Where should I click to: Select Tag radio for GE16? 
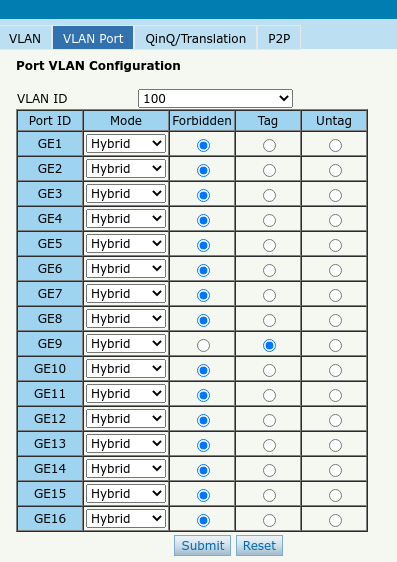pyautogui.click(x=269, y=520)
